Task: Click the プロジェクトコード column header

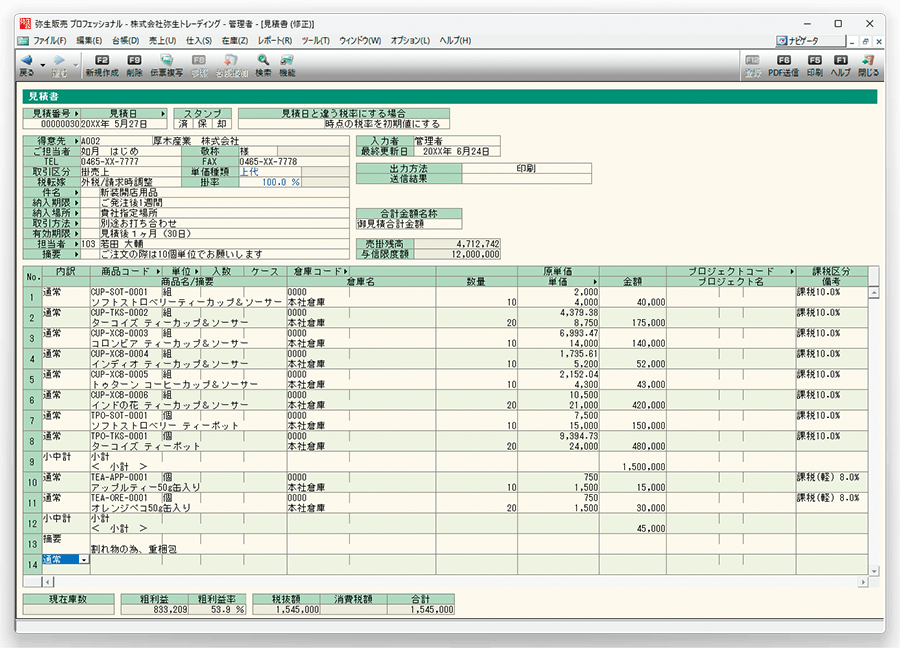Action: [731, 271]
